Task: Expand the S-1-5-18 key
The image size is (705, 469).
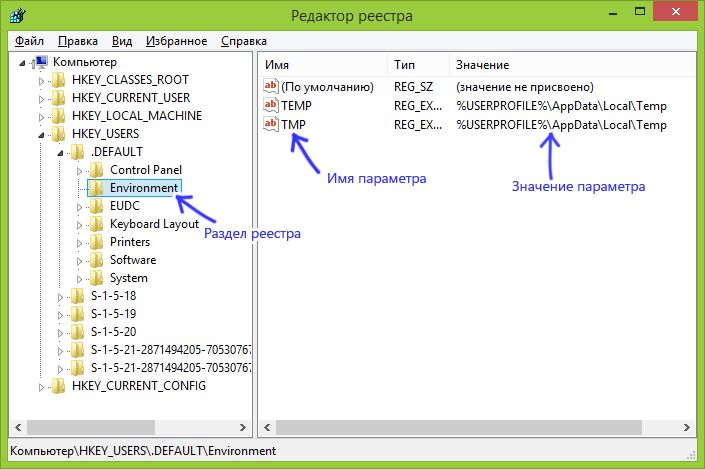Action: pyautogui.click(x=61, y=296)
